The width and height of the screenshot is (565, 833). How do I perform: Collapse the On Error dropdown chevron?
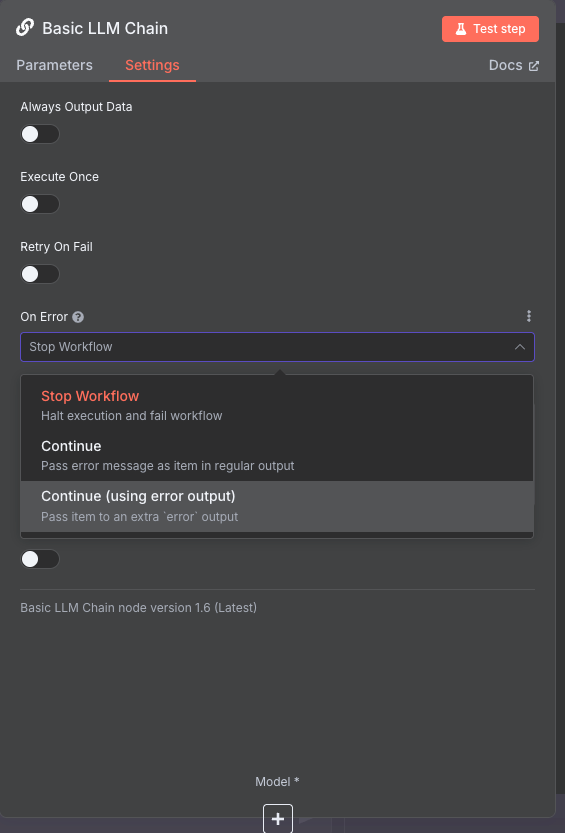point(520,347)
